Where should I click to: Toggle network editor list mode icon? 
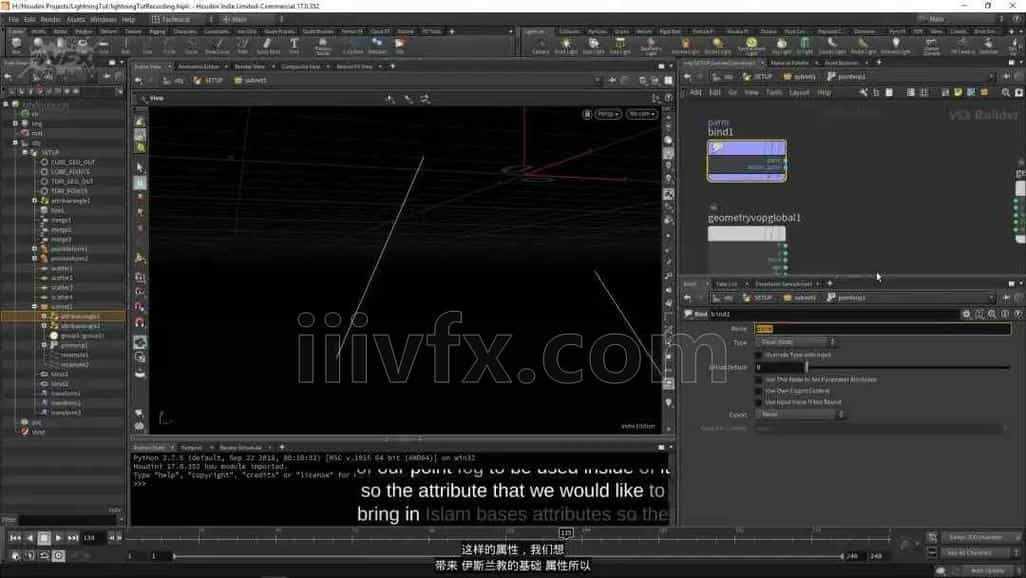click(910, 93)
